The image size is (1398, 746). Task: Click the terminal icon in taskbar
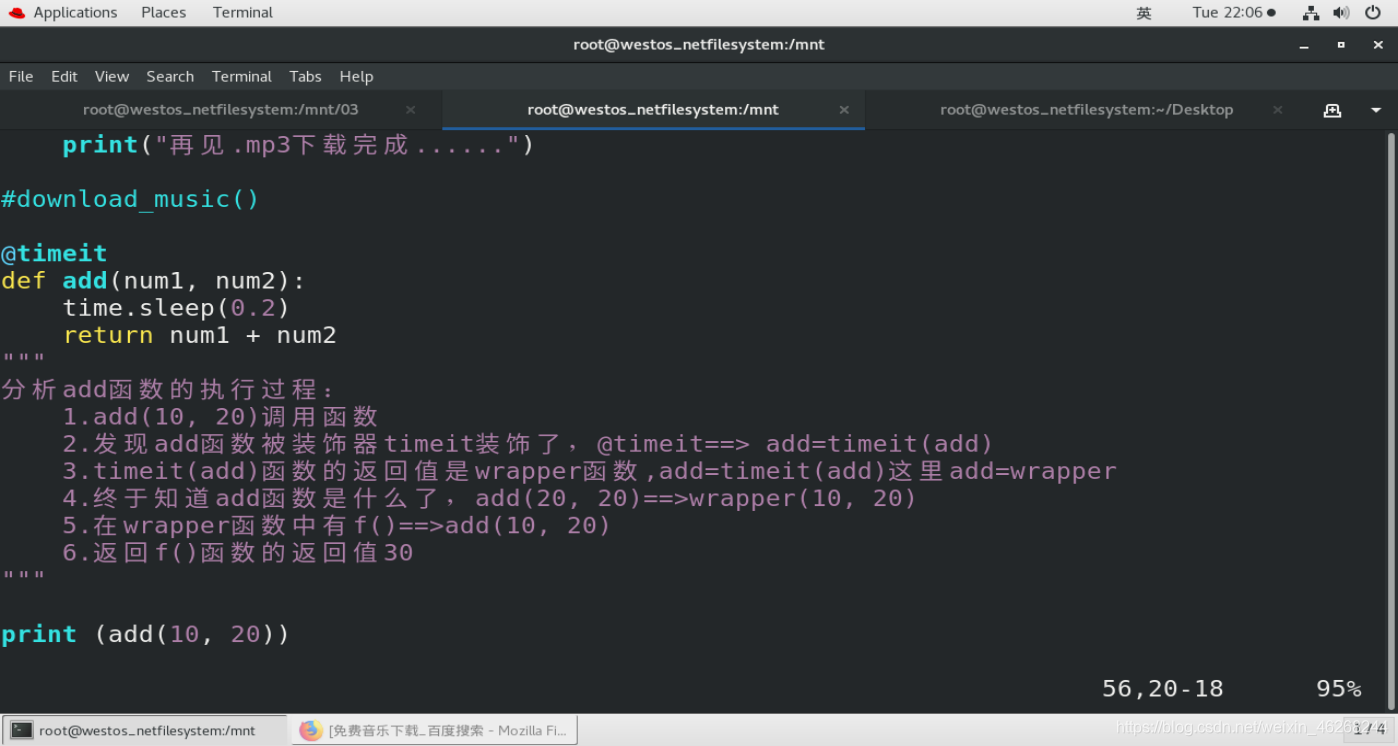pyautogui.click(x=21, y=730)
